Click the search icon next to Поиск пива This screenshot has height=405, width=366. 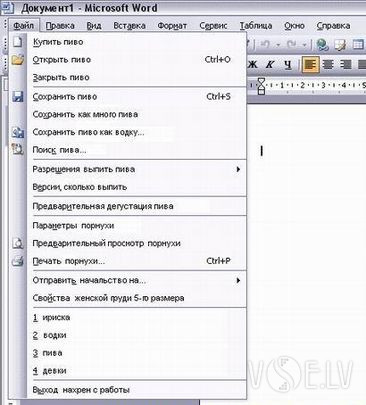click(17, 149)
